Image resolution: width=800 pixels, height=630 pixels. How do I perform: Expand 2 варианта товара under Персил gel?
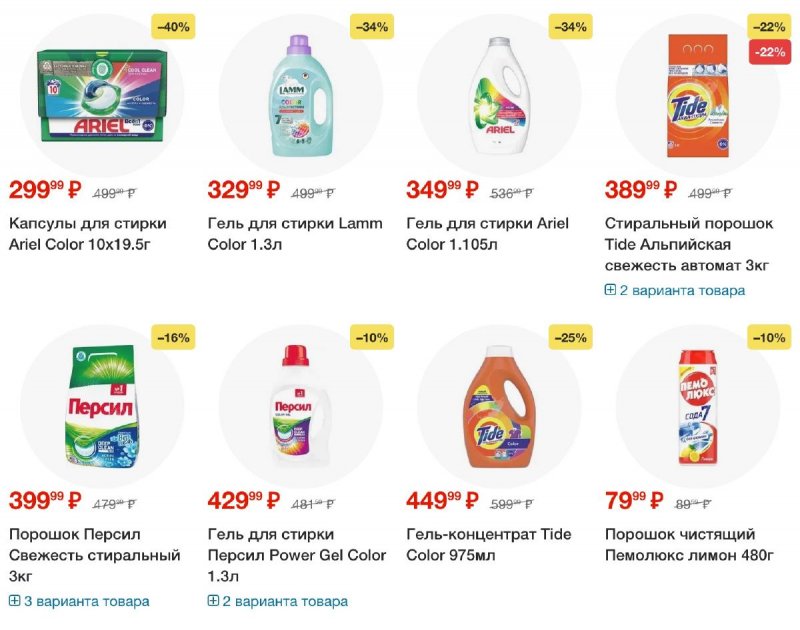coord(278,601)
